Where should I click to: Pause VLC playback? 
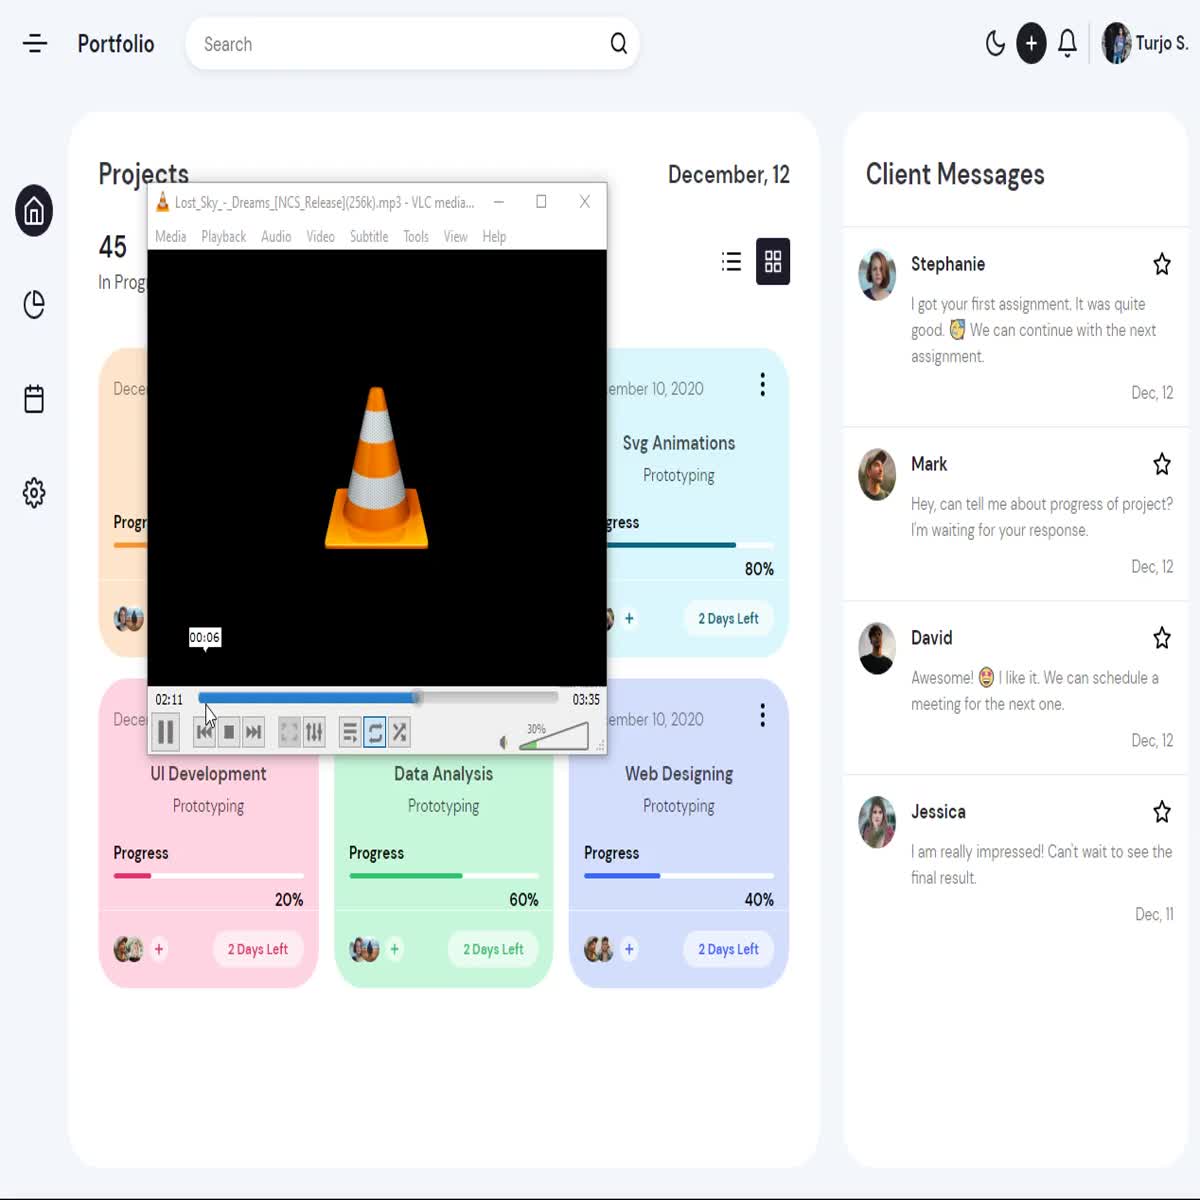tap(166, 732)
